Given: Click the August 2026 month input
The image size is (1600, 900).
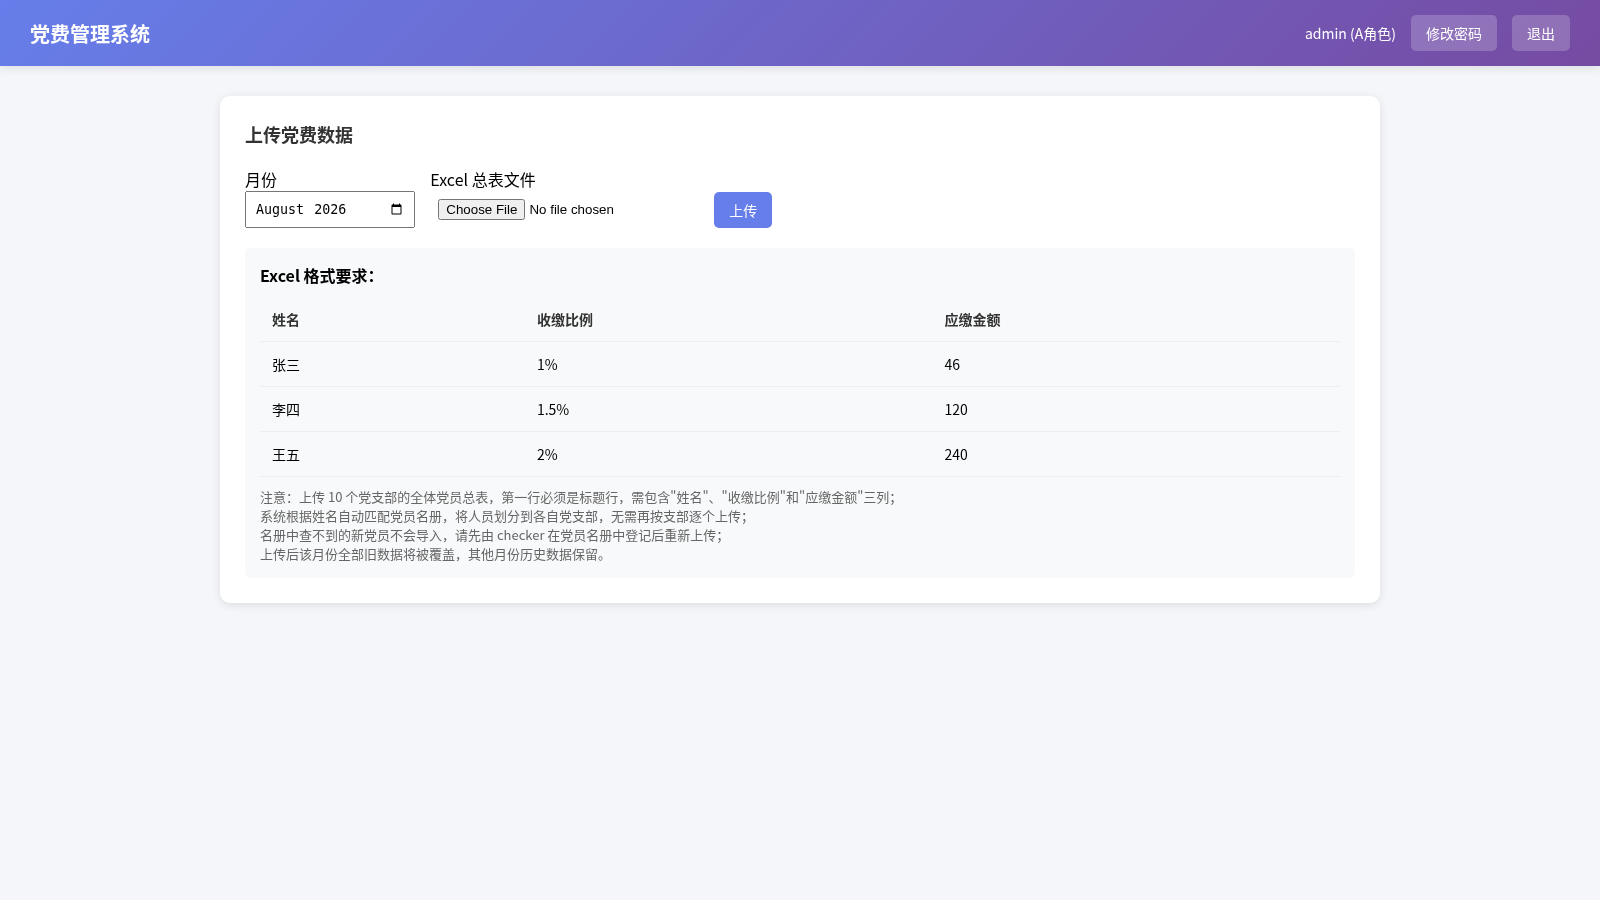Looking at the screenshot, I should coord(329,209).
